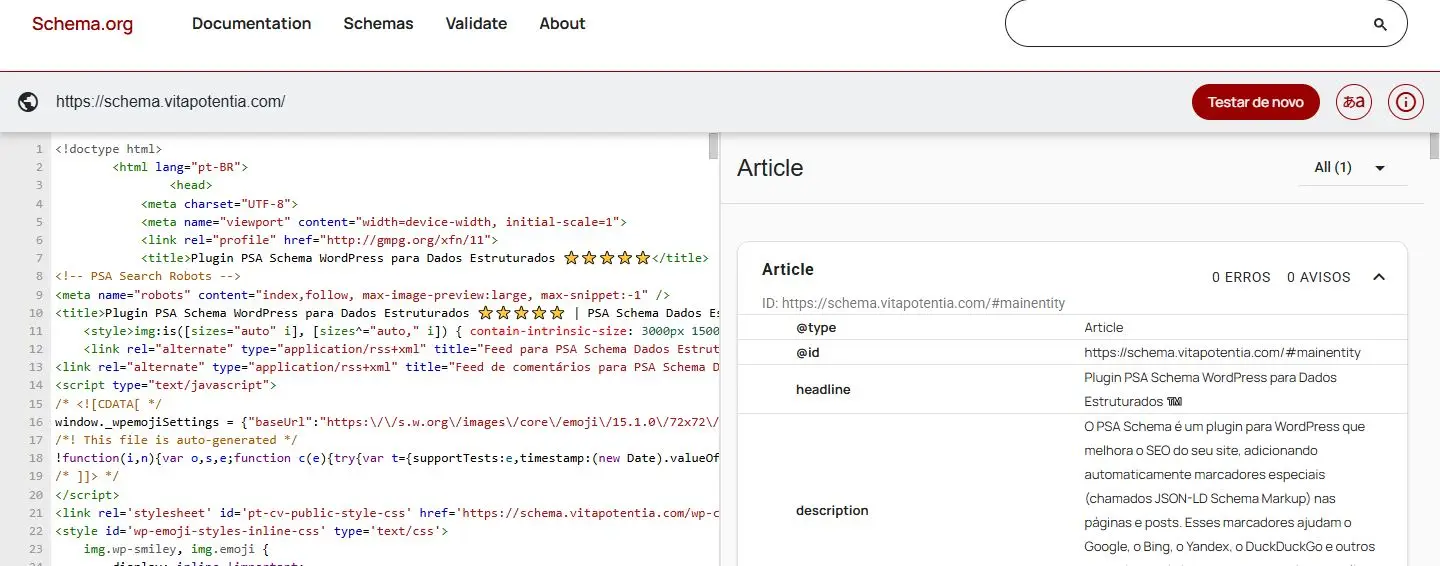The image size is (1440, 566).
Task: Click code line 1 doctype html
Action: tap(108, 149)
